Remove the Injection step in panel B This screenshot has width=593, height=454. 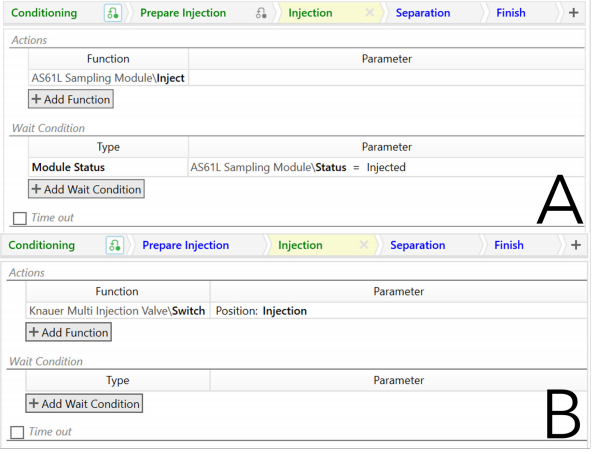coord(364,245)
